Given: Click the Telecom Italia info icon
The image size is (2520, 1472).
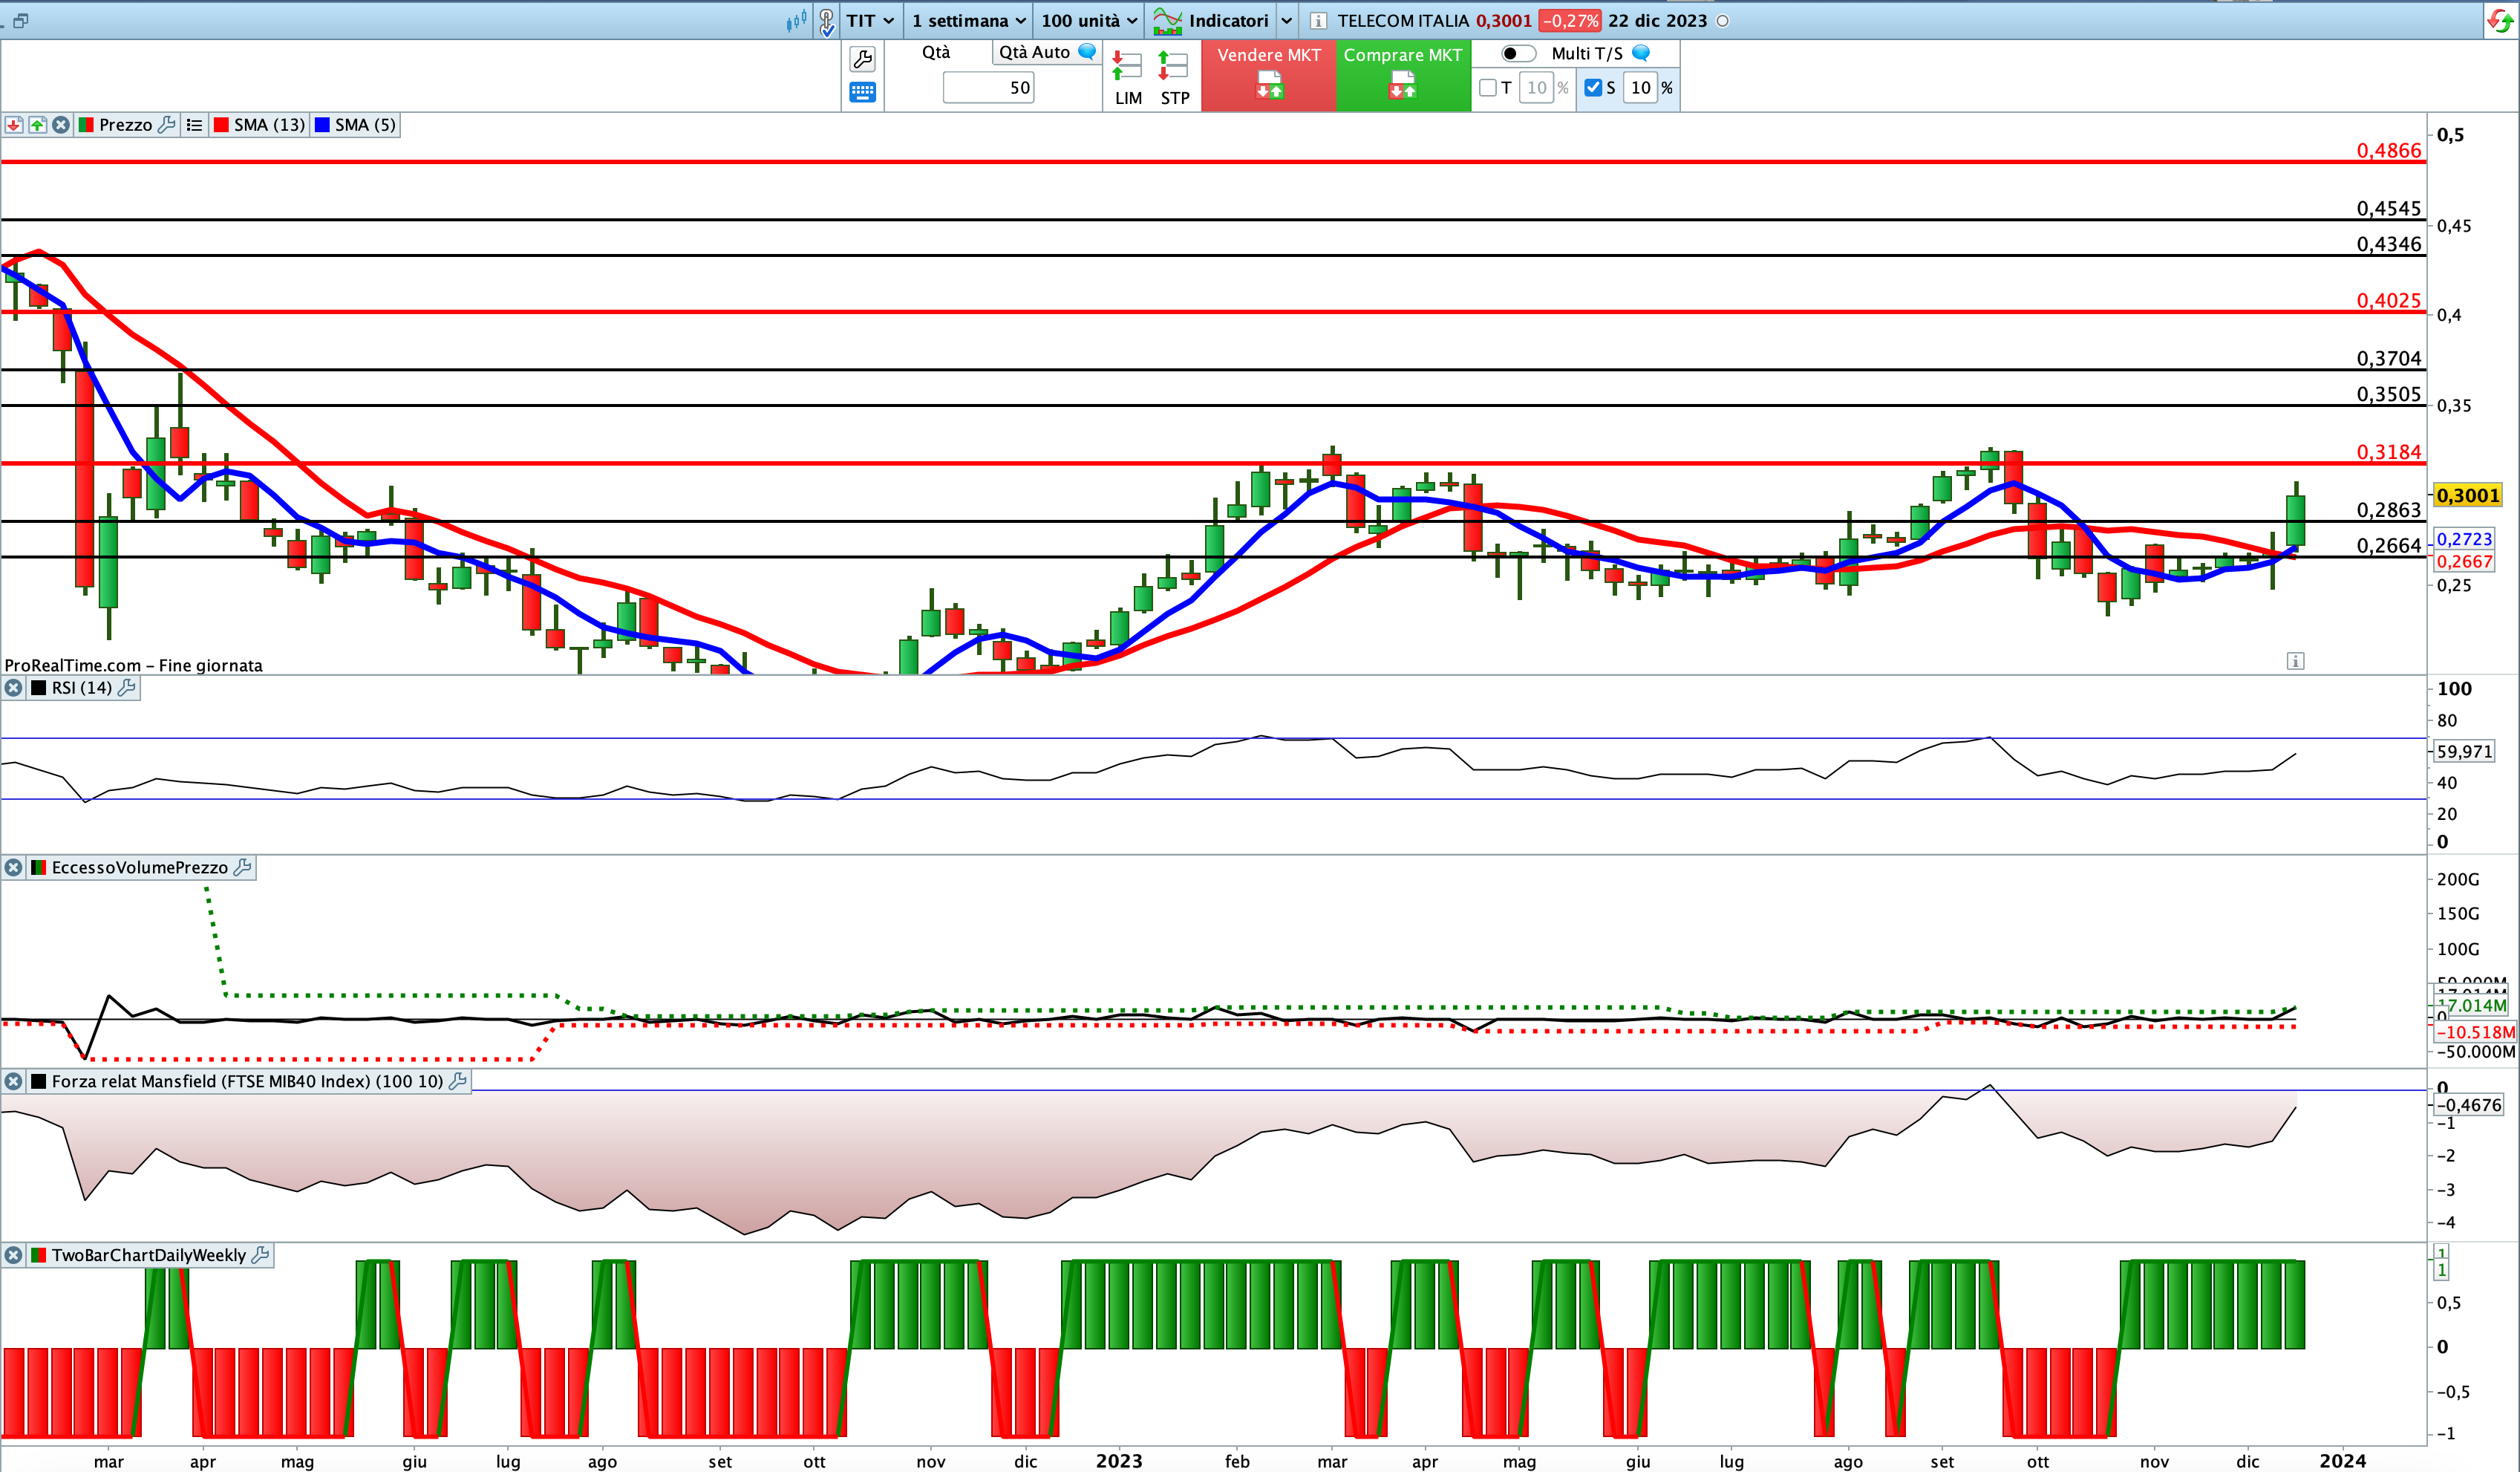Looking at the screenshot, I should [1318, 21].
